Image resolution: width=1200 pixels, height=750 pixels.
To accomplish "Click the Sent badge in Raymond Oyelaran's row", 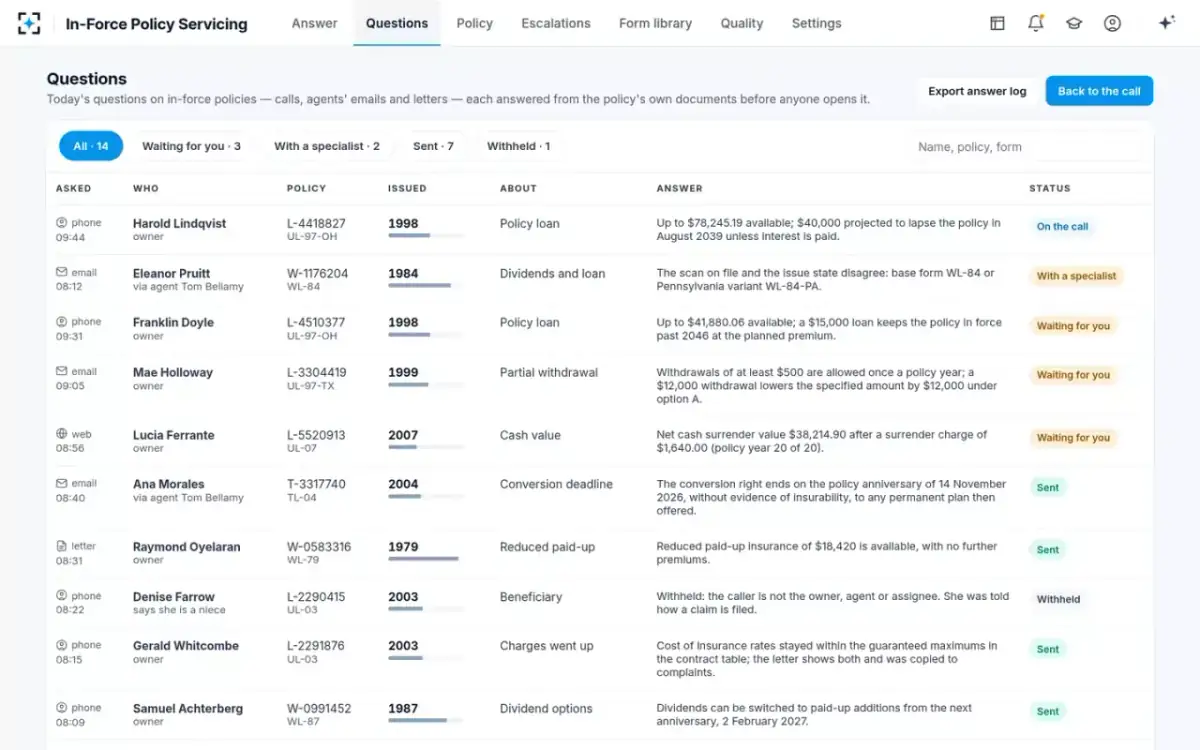I will point(1048,550).
